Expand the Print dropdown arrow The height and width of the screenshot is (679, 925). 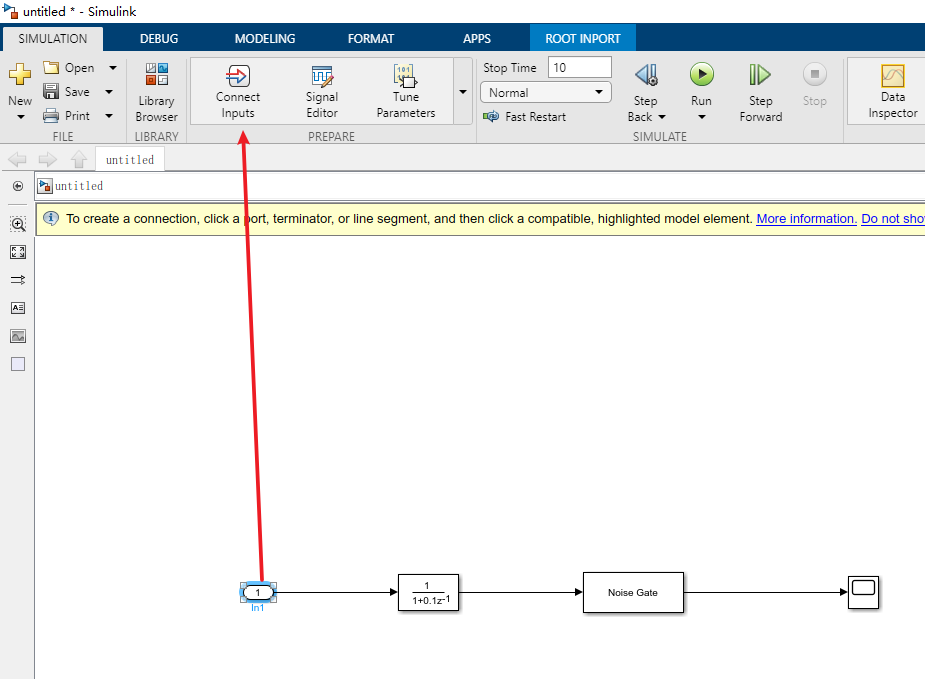coord(109,116)
